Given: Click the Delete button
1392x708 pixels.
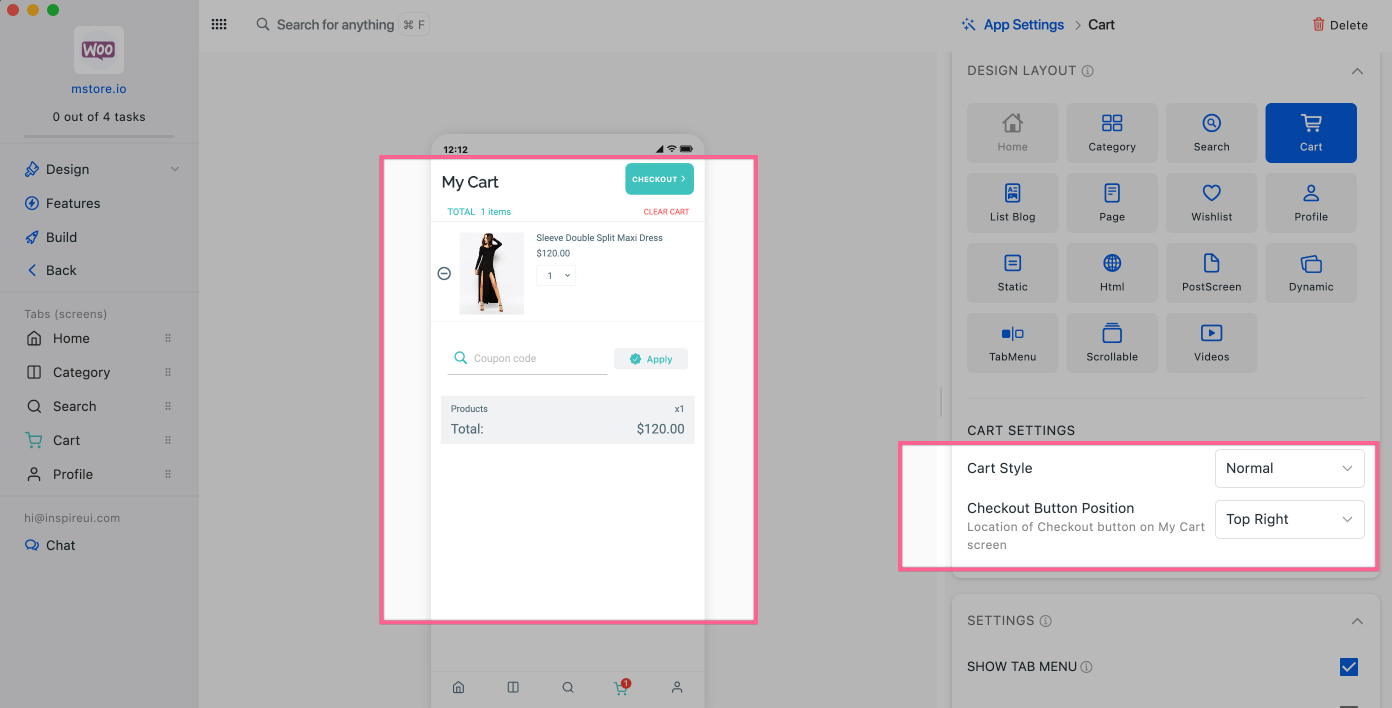Looking at the screenshot, I should [x=1340, y=25].
